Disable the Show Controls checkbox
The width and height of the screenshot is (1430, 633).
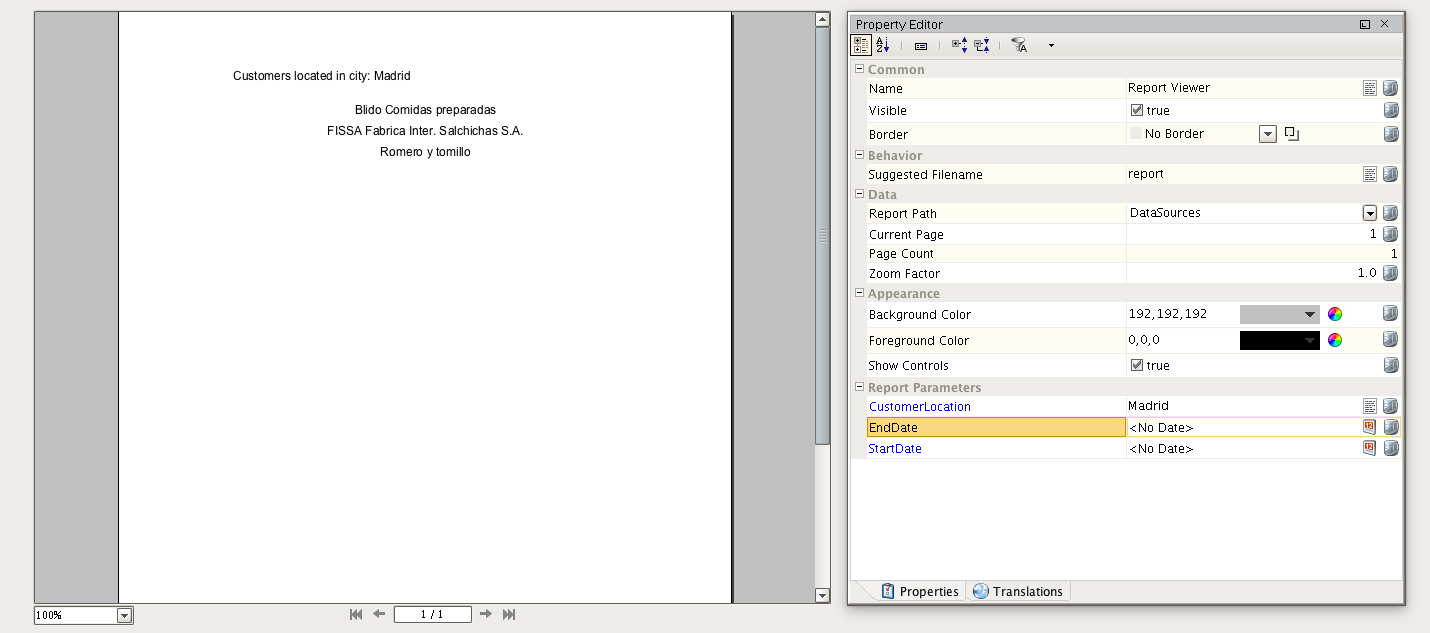pyautogui.click(x=1136, y=365)
